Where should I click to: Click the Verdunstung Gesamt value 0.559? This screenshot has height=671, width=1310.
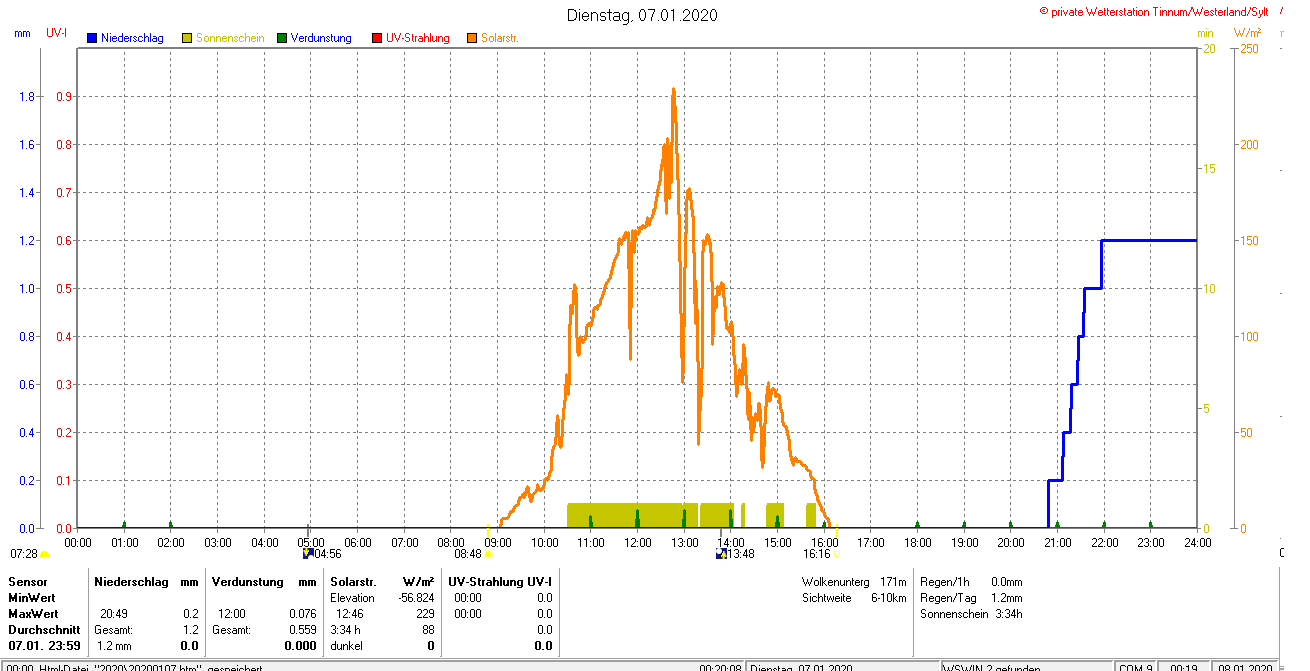(302, 629)
